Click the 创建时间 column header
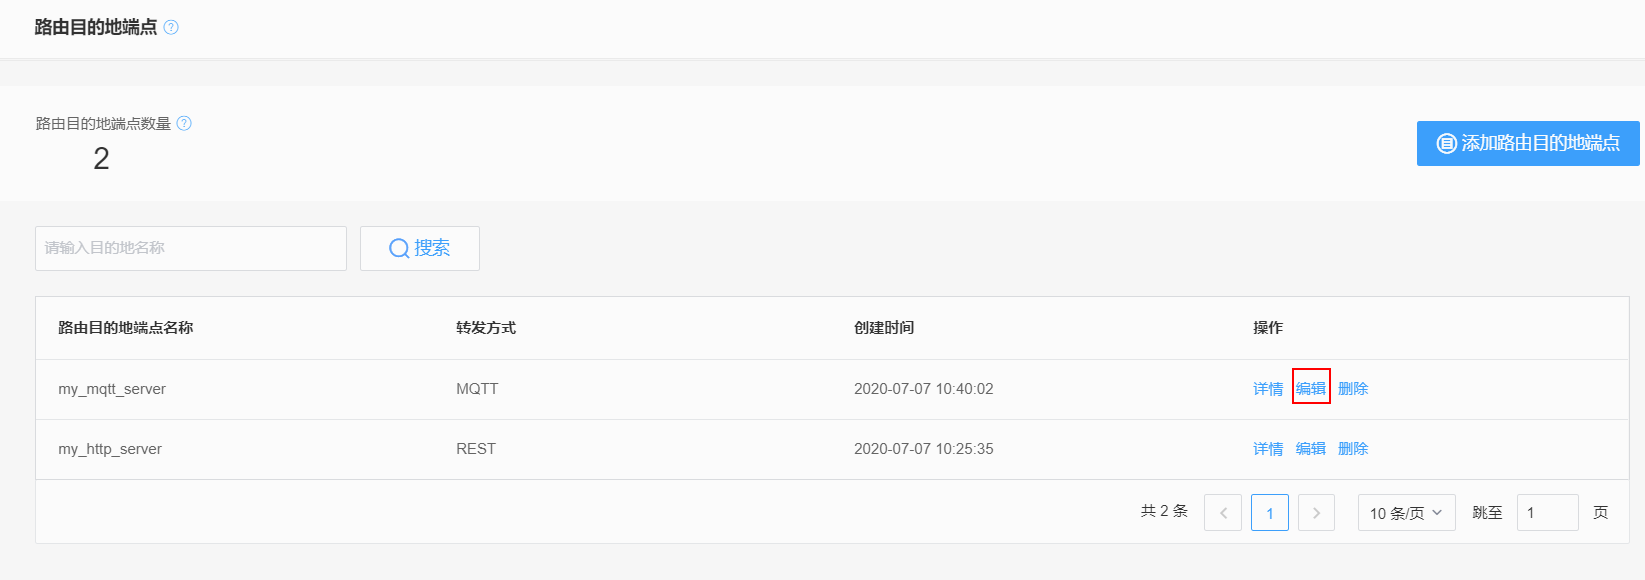This screenshot has width=1645, height=580. point(884,328)
